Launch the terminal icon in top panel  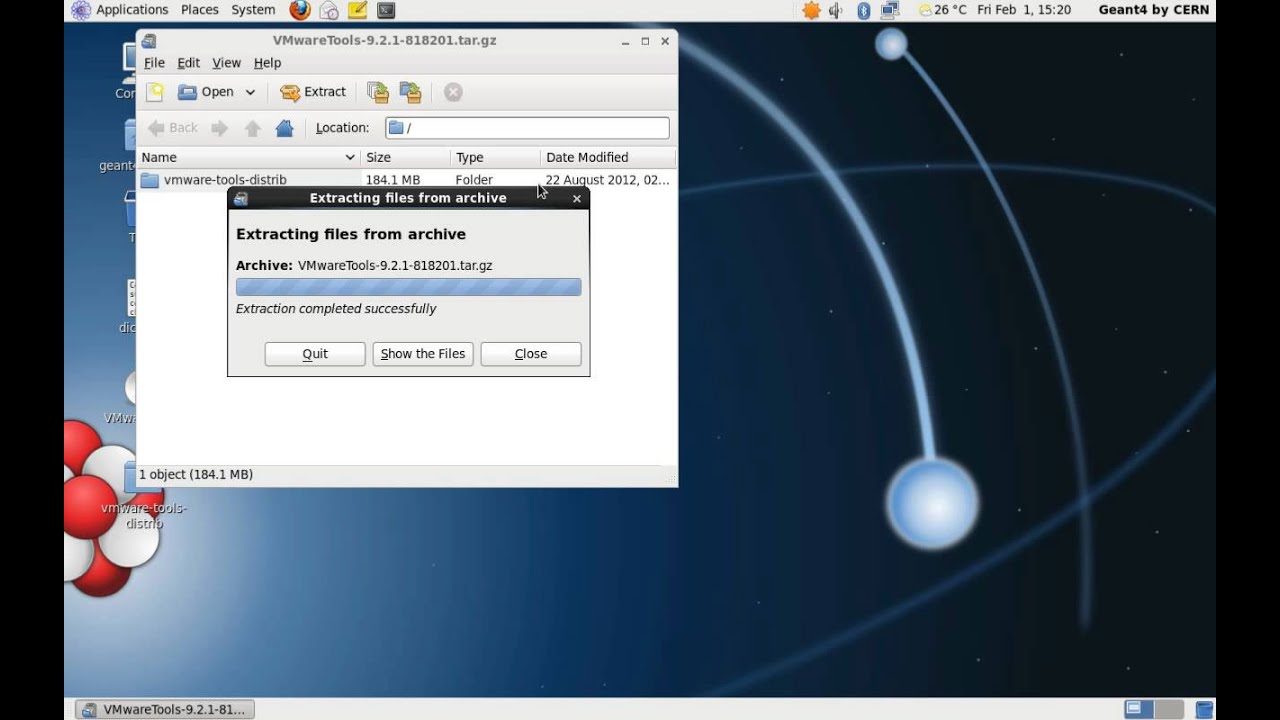click(385, 10)
